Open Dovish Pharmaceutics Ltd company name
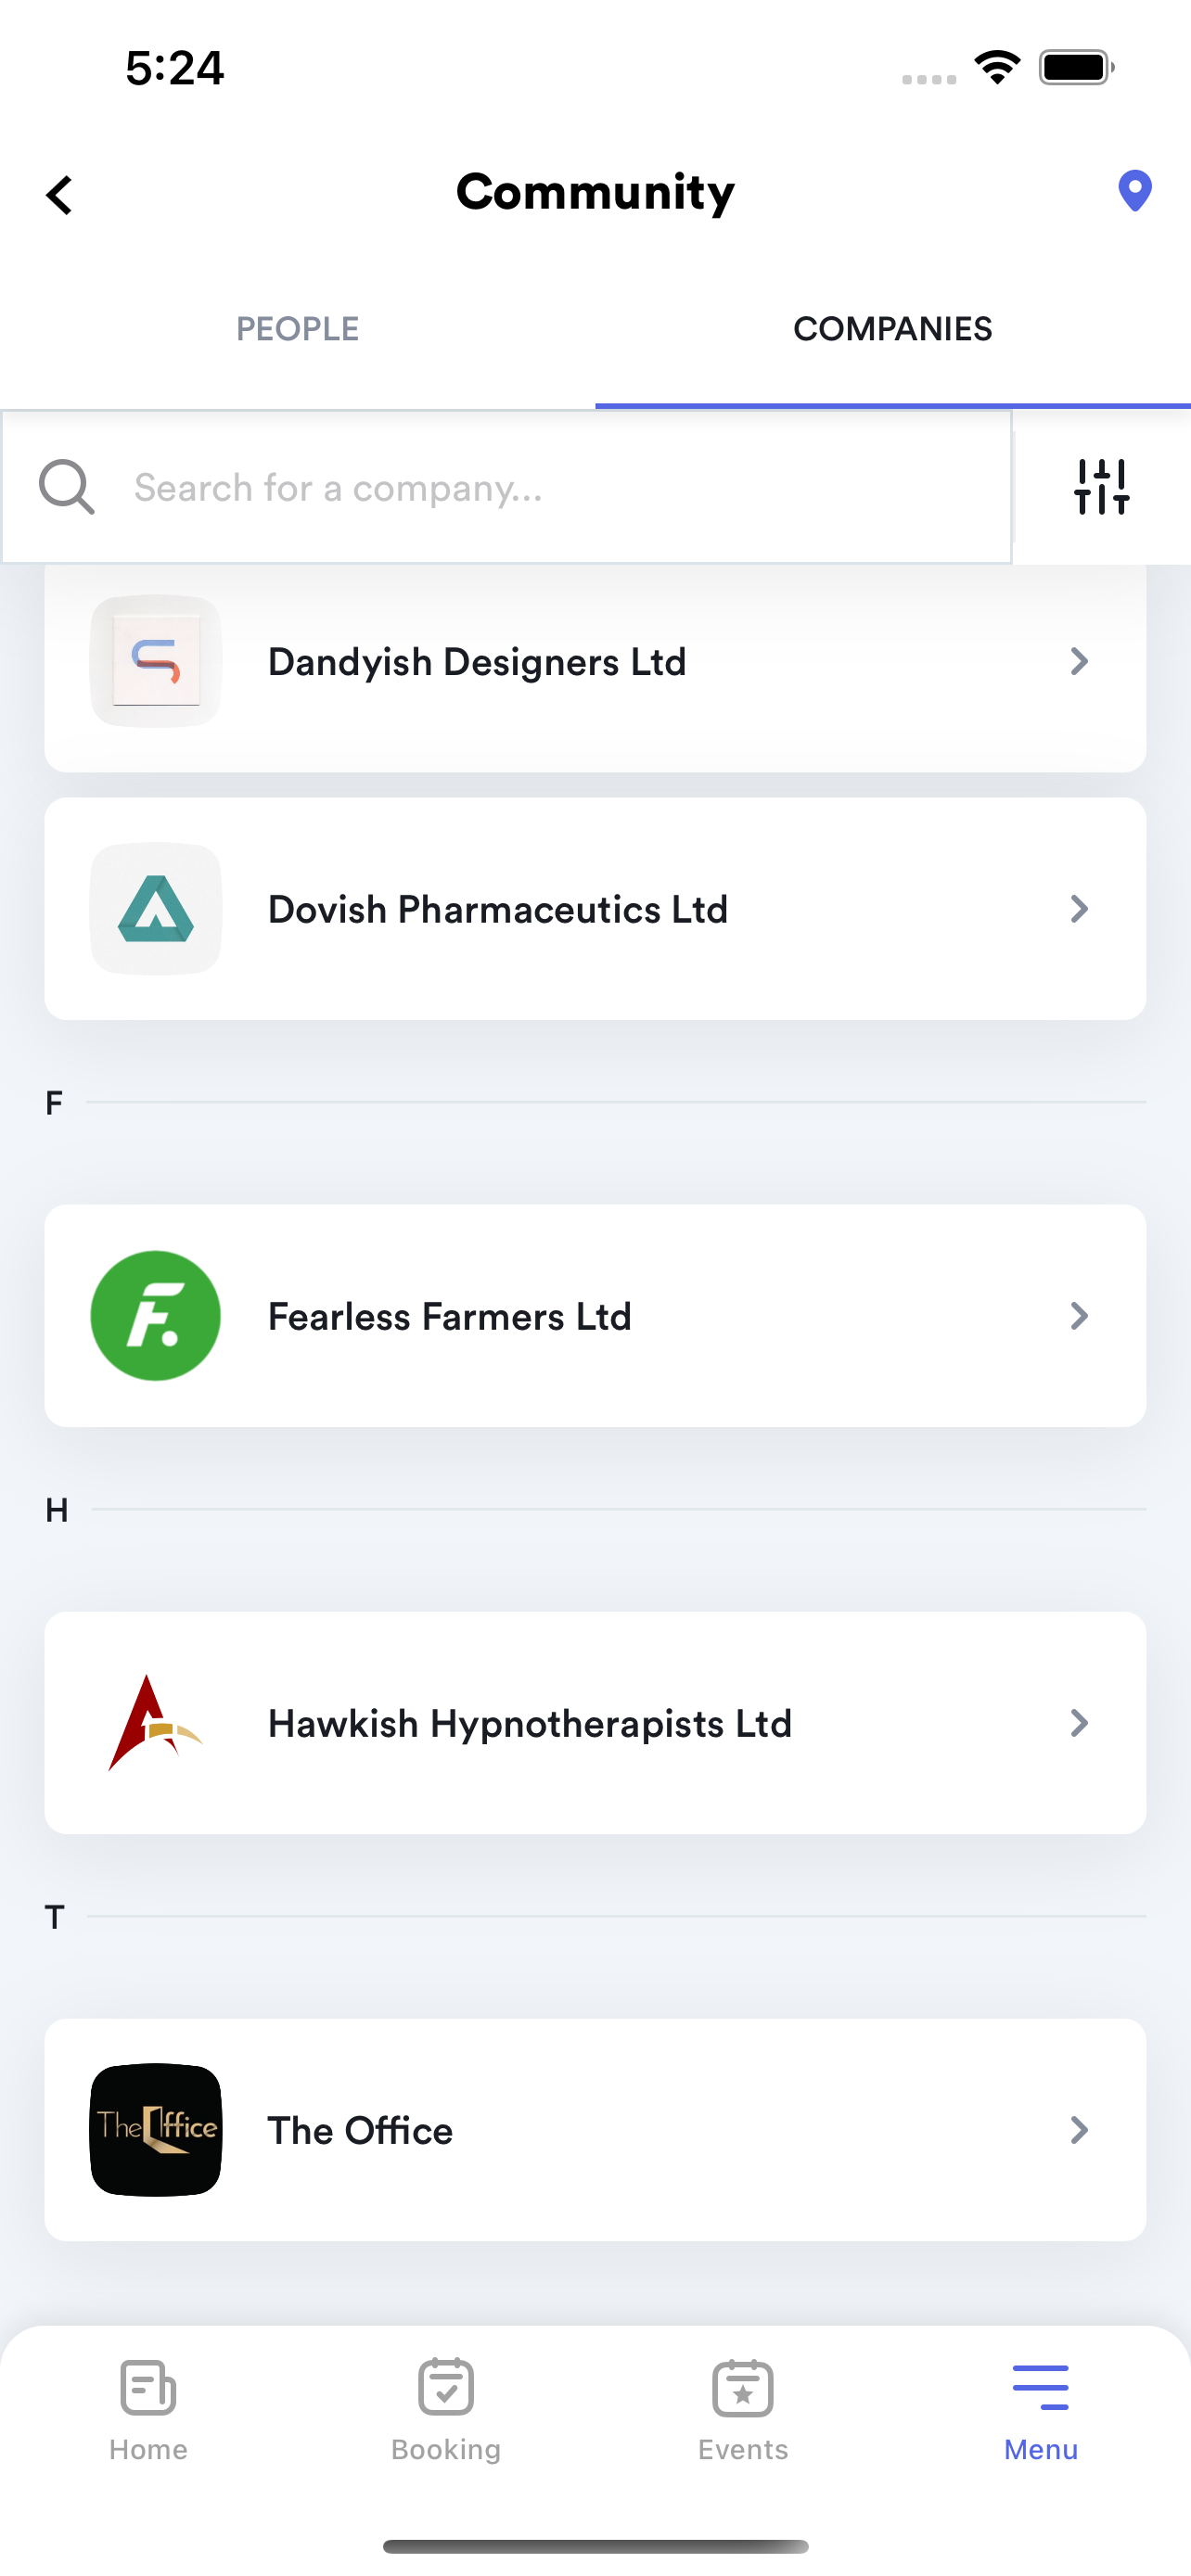The image size is (1191, 2576). point(498,910)
